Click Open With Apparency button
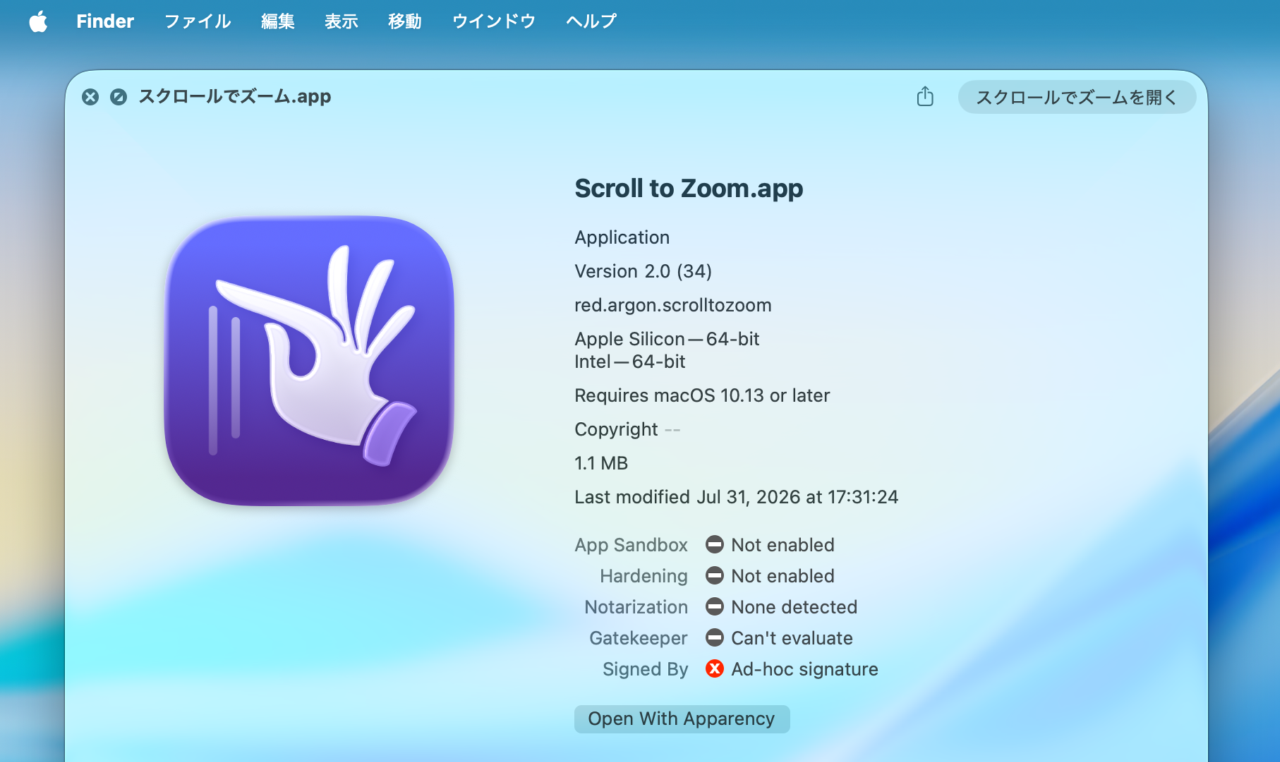 [682, 719]
